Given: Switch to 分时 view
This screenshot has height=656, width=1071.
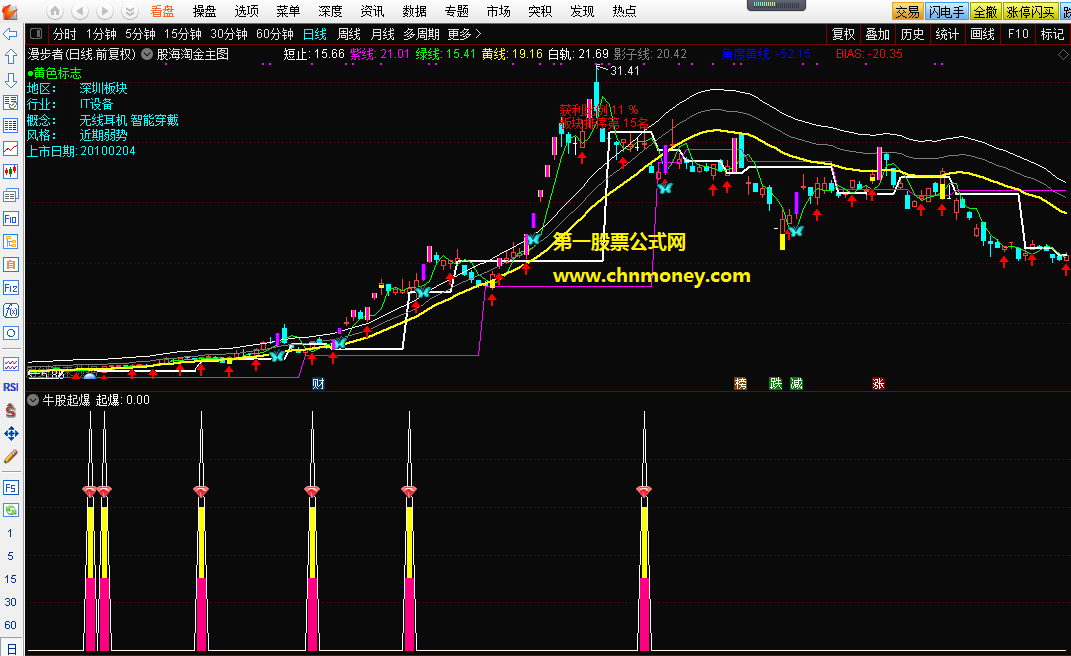Looking at the screenshot, I should tap(64, 34).
